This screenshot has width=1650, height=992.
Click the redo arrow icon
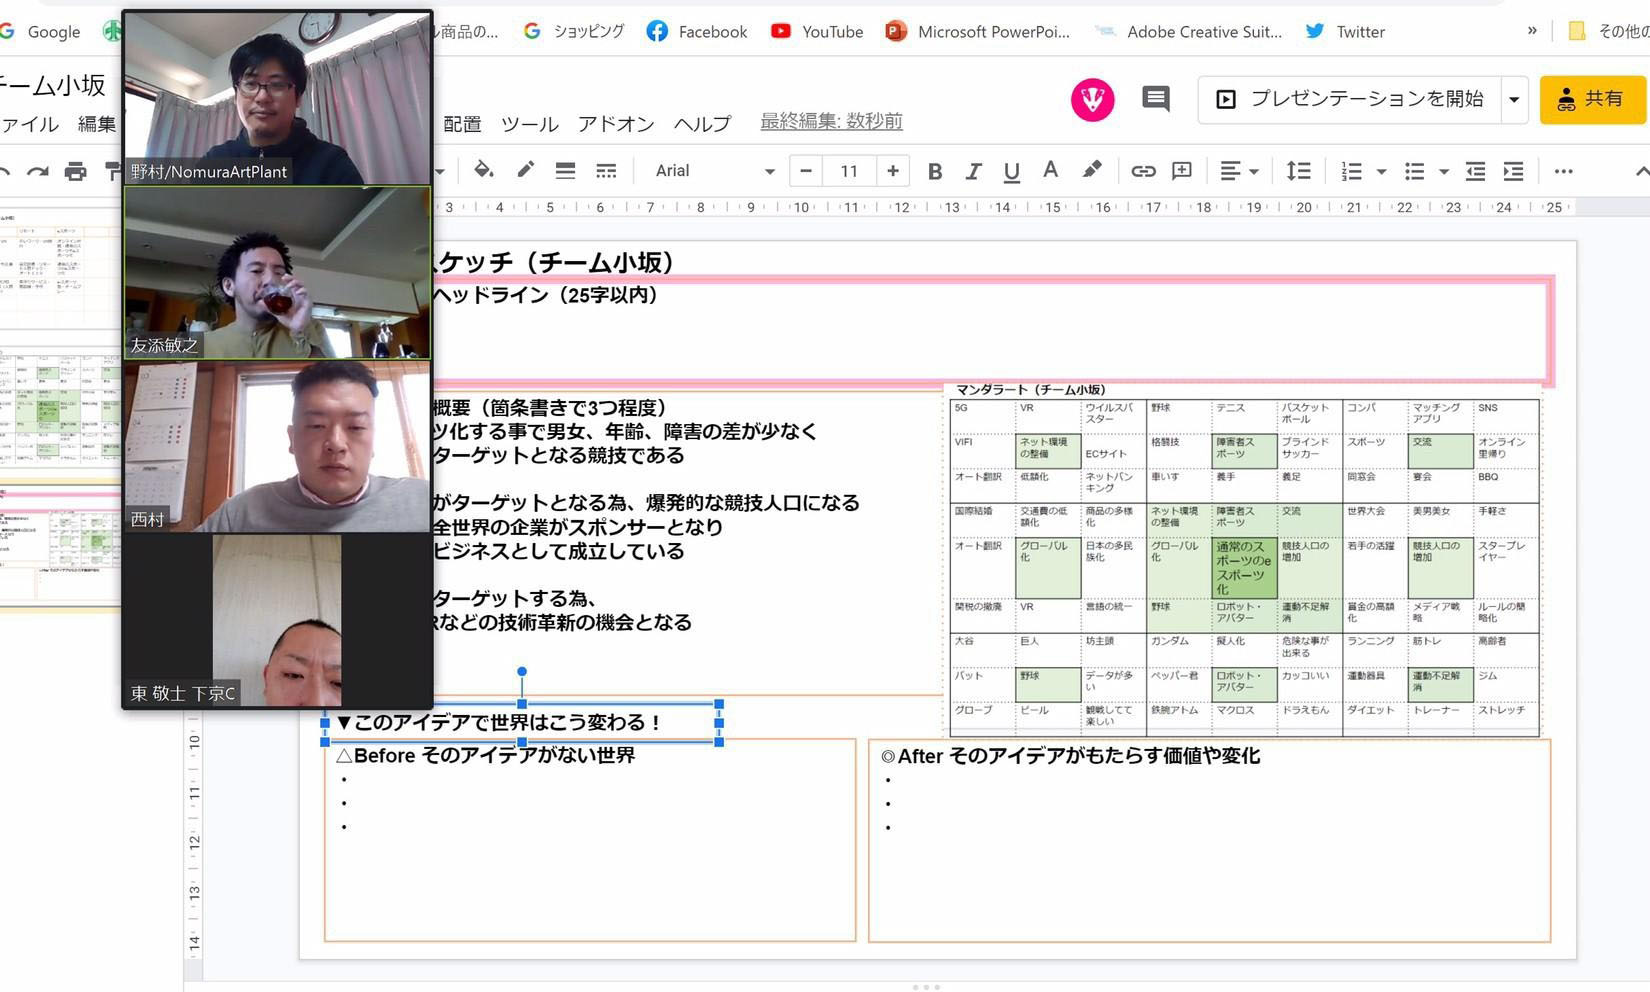(37, 172)
